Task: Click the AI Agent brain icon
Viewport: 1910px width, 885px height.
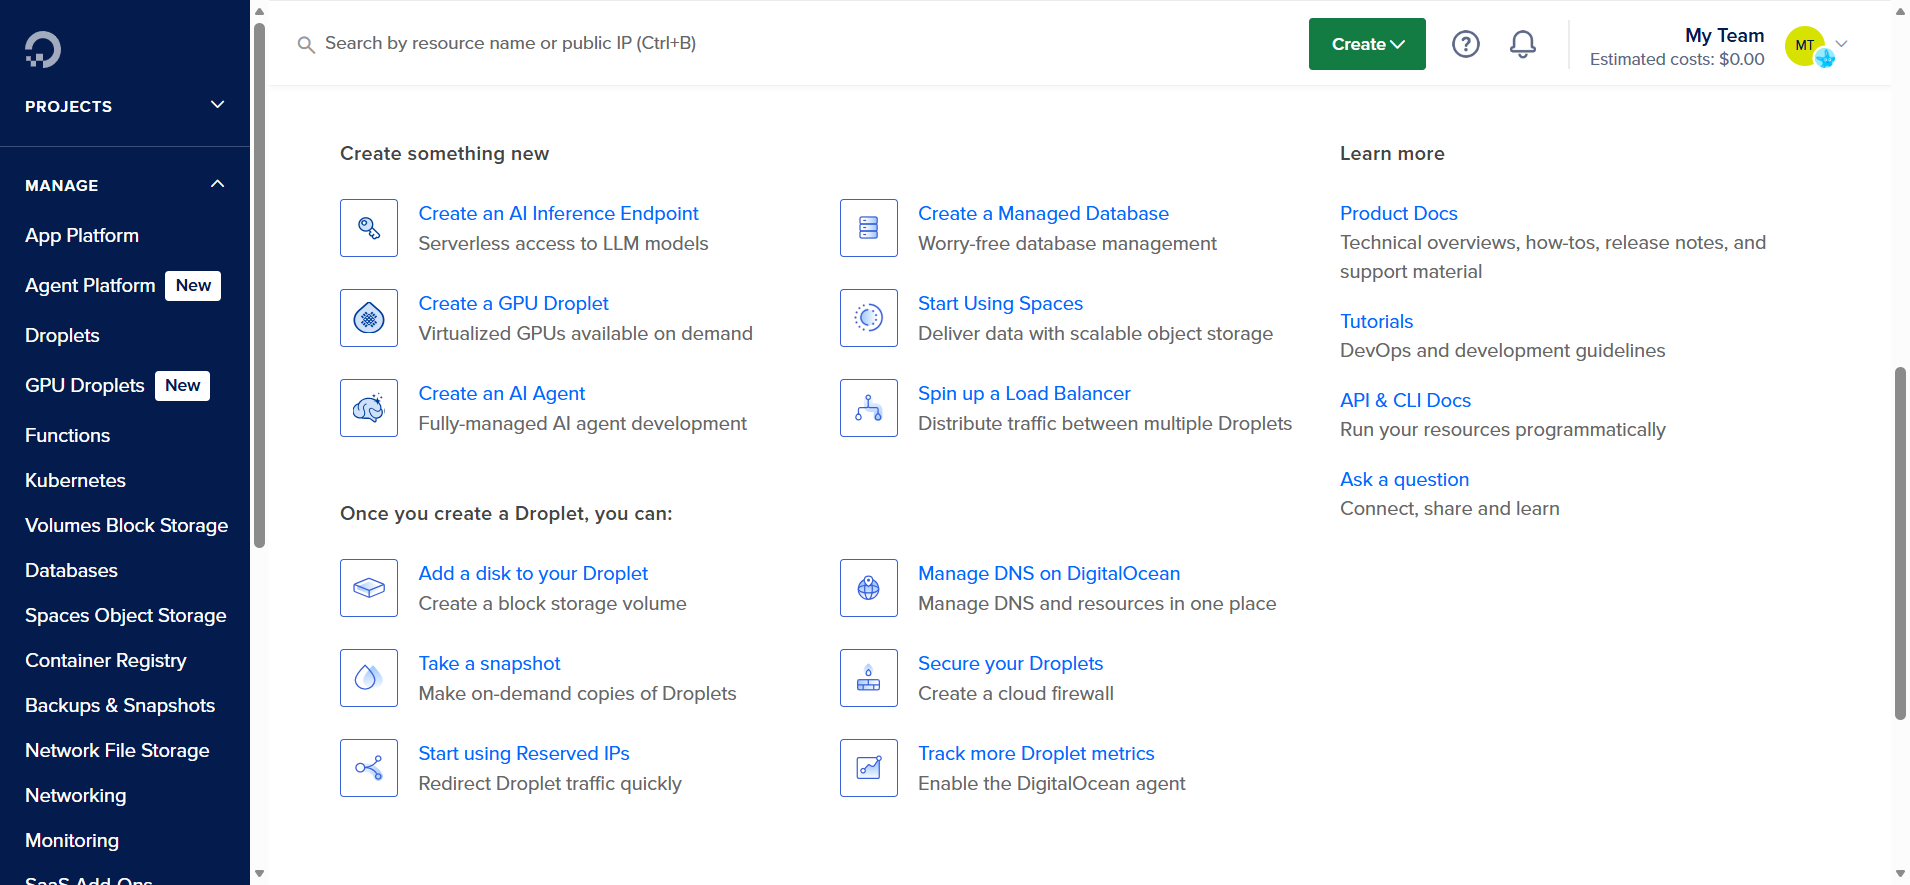Action: (369, 408)
